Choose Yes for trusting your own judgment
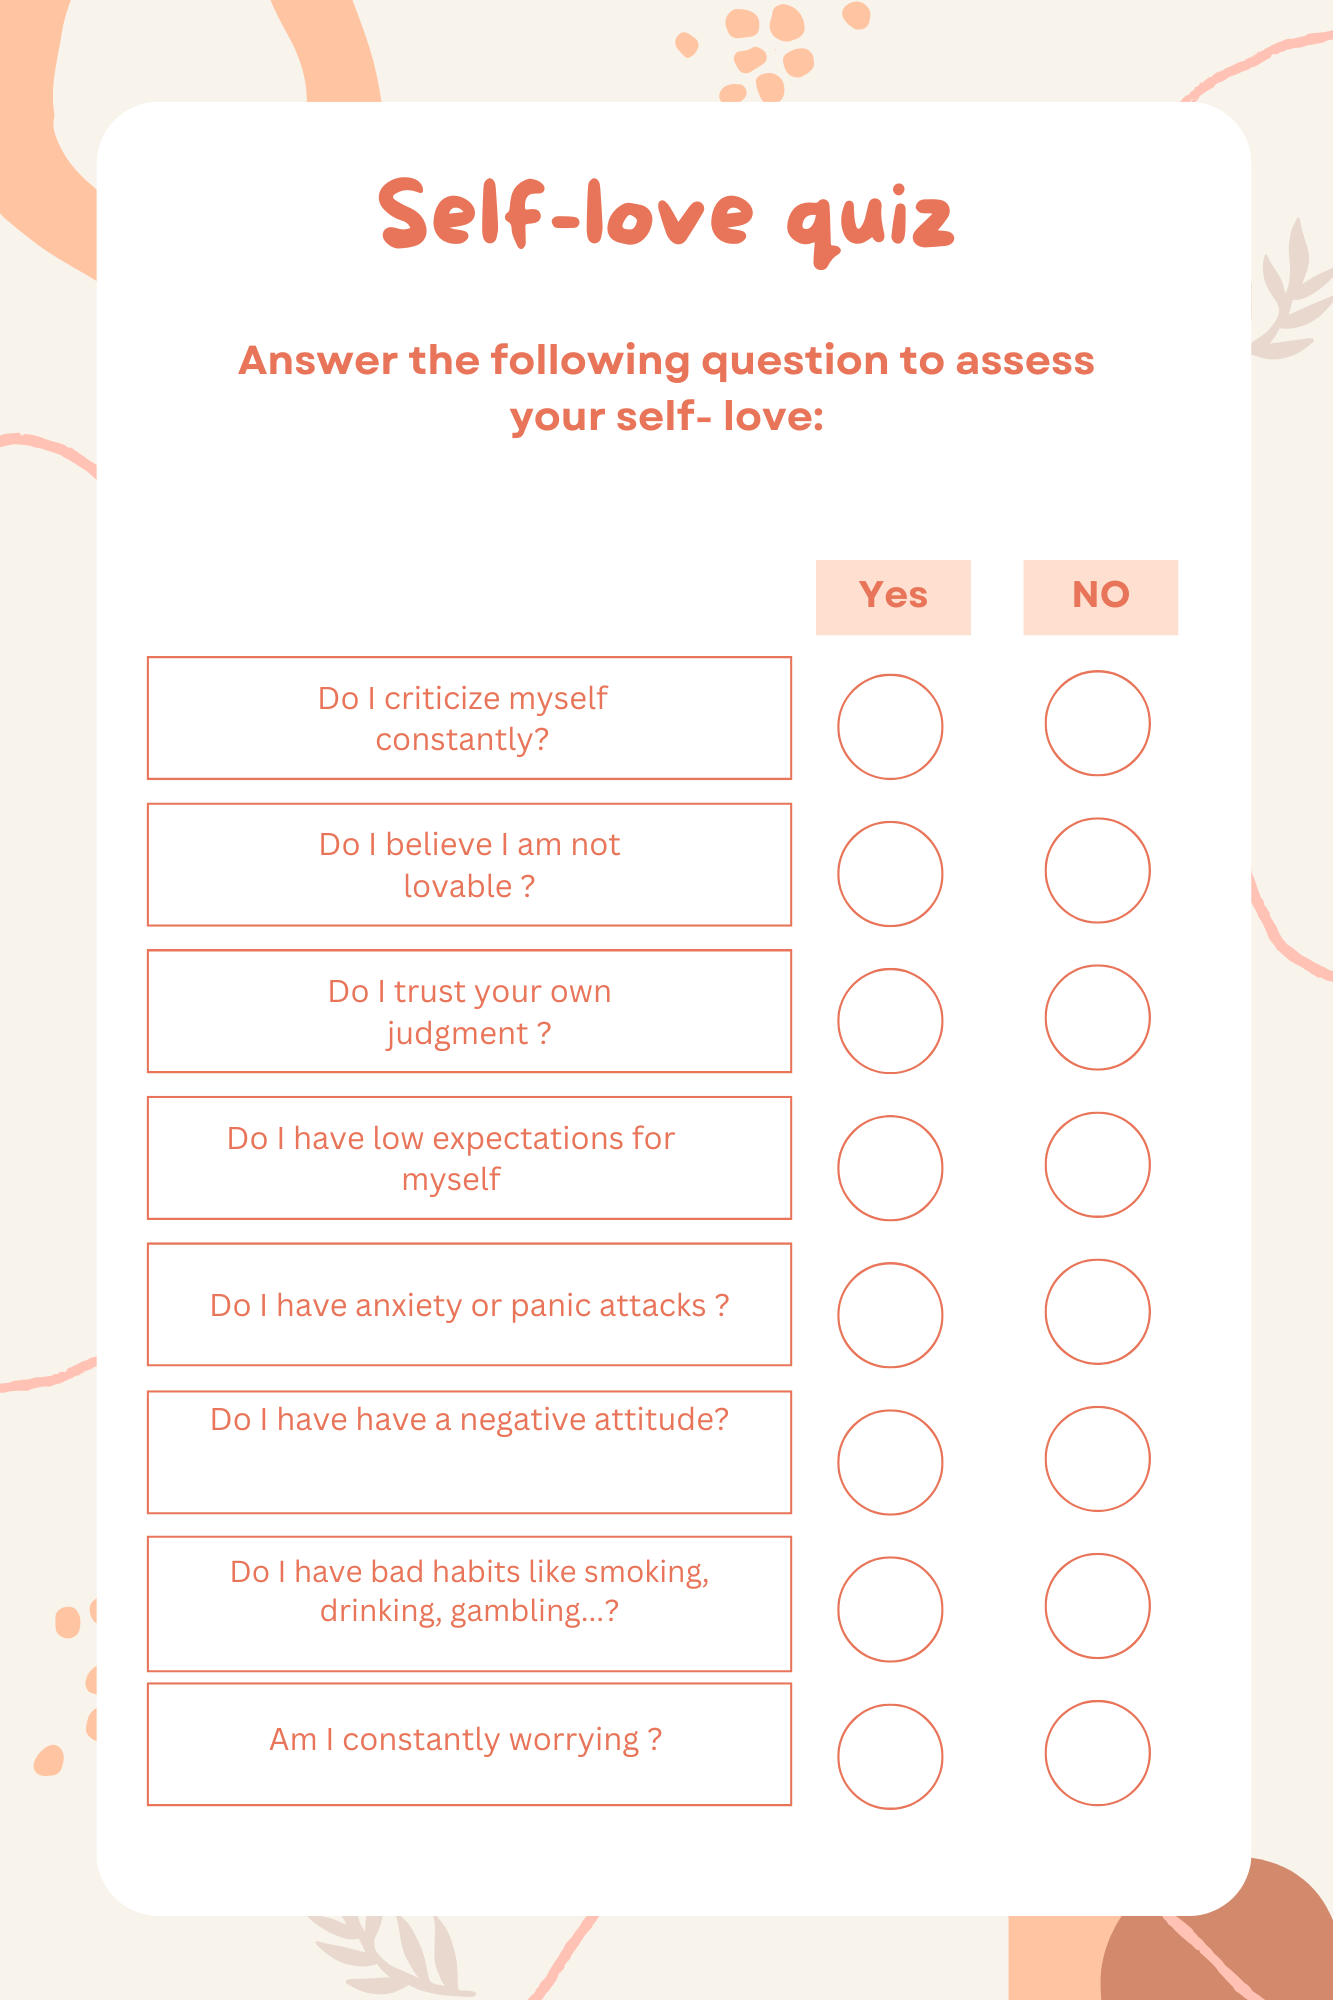The height and width of the screenshot is (2000, 1333). pos(890,1021)
